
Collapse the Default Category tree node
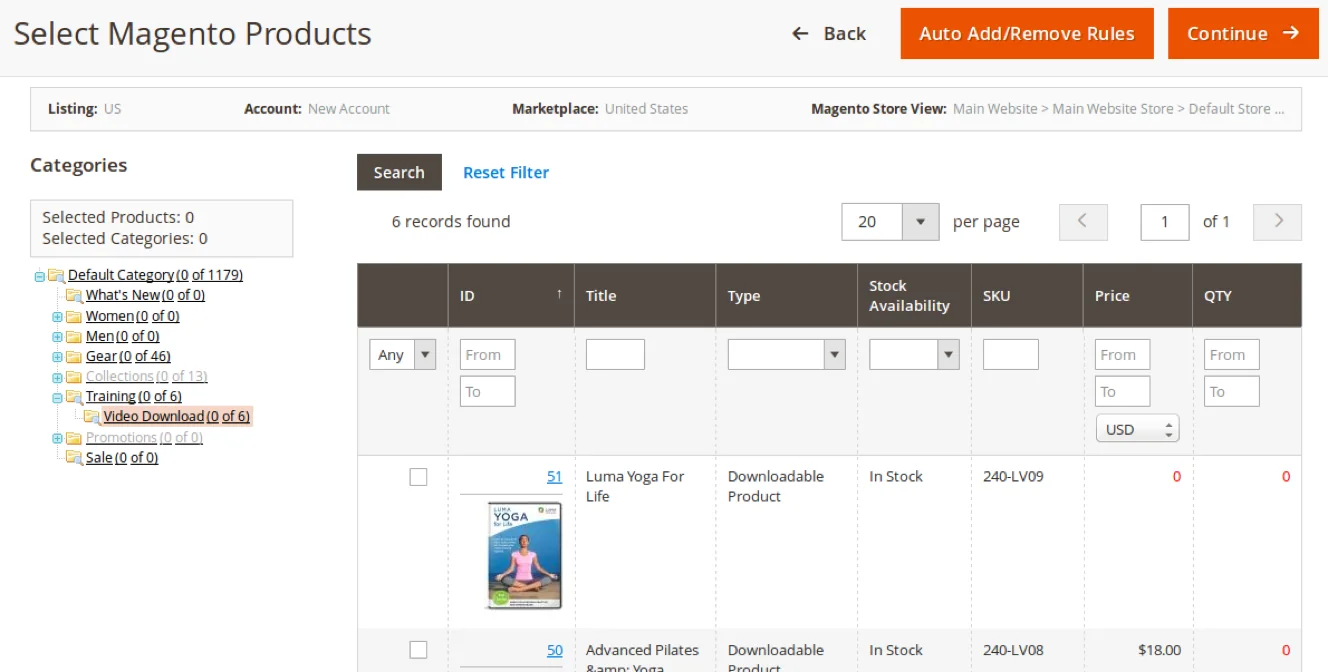point(40,276)
